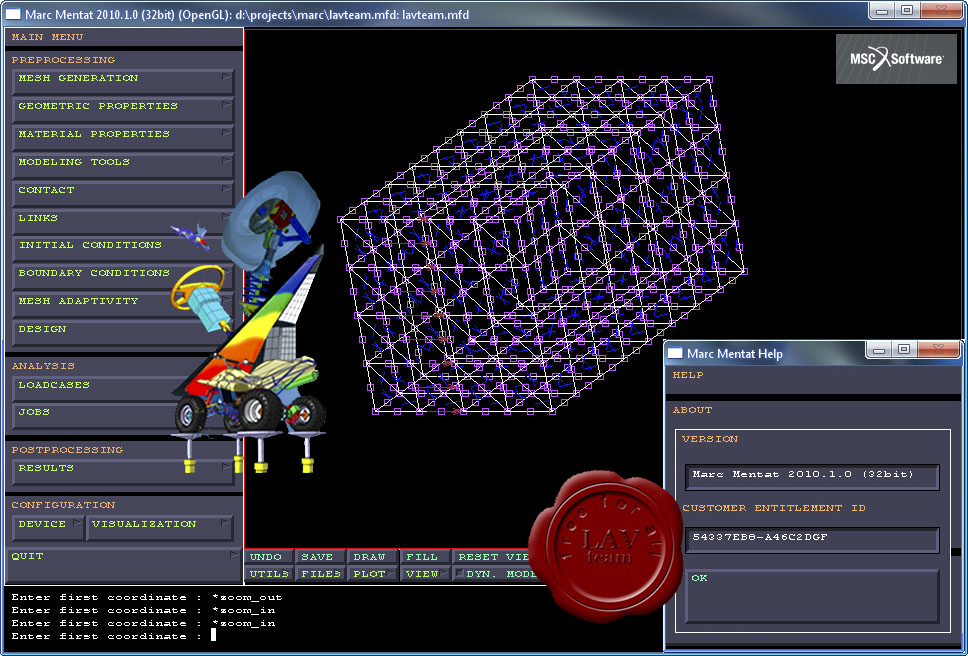
Task: Click the PREPROCESSING section label
Action: point(64,60)
